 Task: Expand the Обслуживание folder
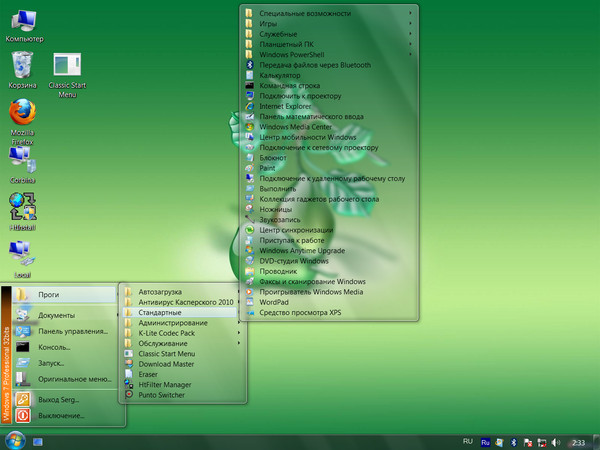pos(182,344)
